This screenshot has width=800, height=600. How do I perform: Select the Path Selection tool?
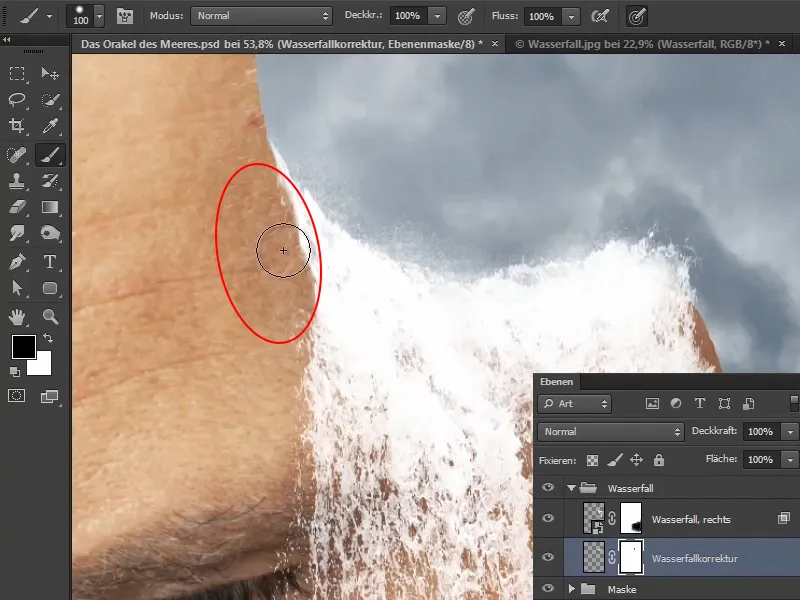pyautogui.click(x=17, y=288)
